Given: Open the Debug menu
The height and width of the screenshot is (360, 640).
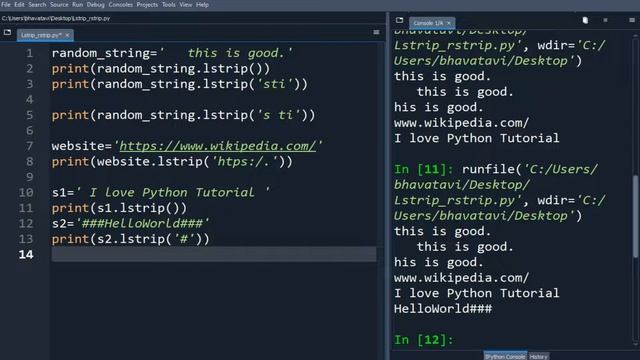Looking at the screenshot, I should (96, 5).
